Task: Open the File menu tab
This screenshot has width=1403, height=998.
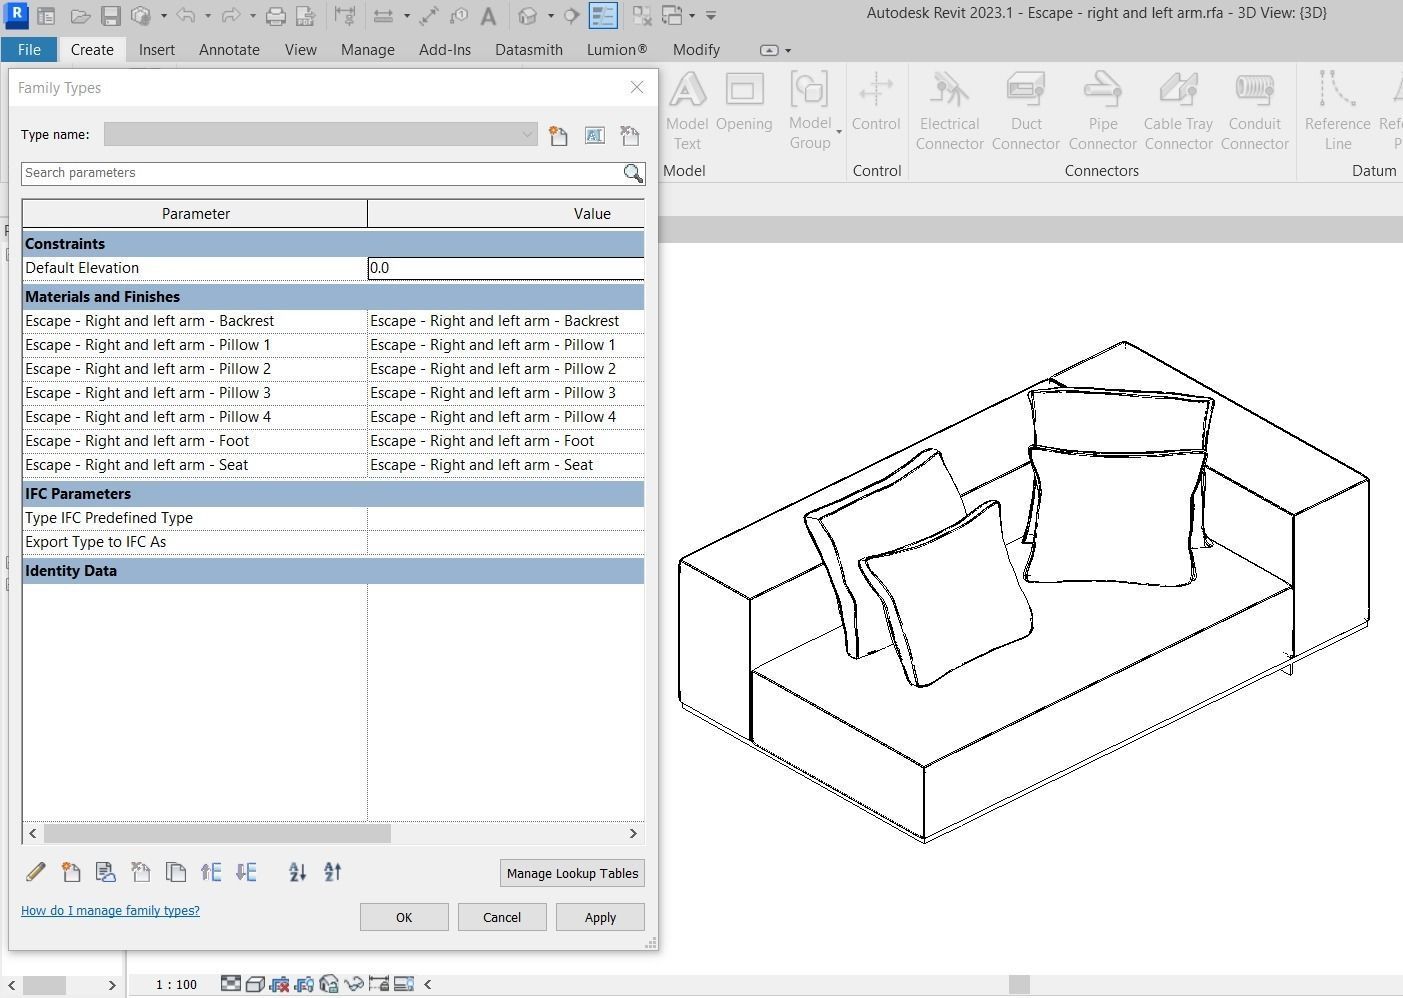Action: tap(29, 50)
